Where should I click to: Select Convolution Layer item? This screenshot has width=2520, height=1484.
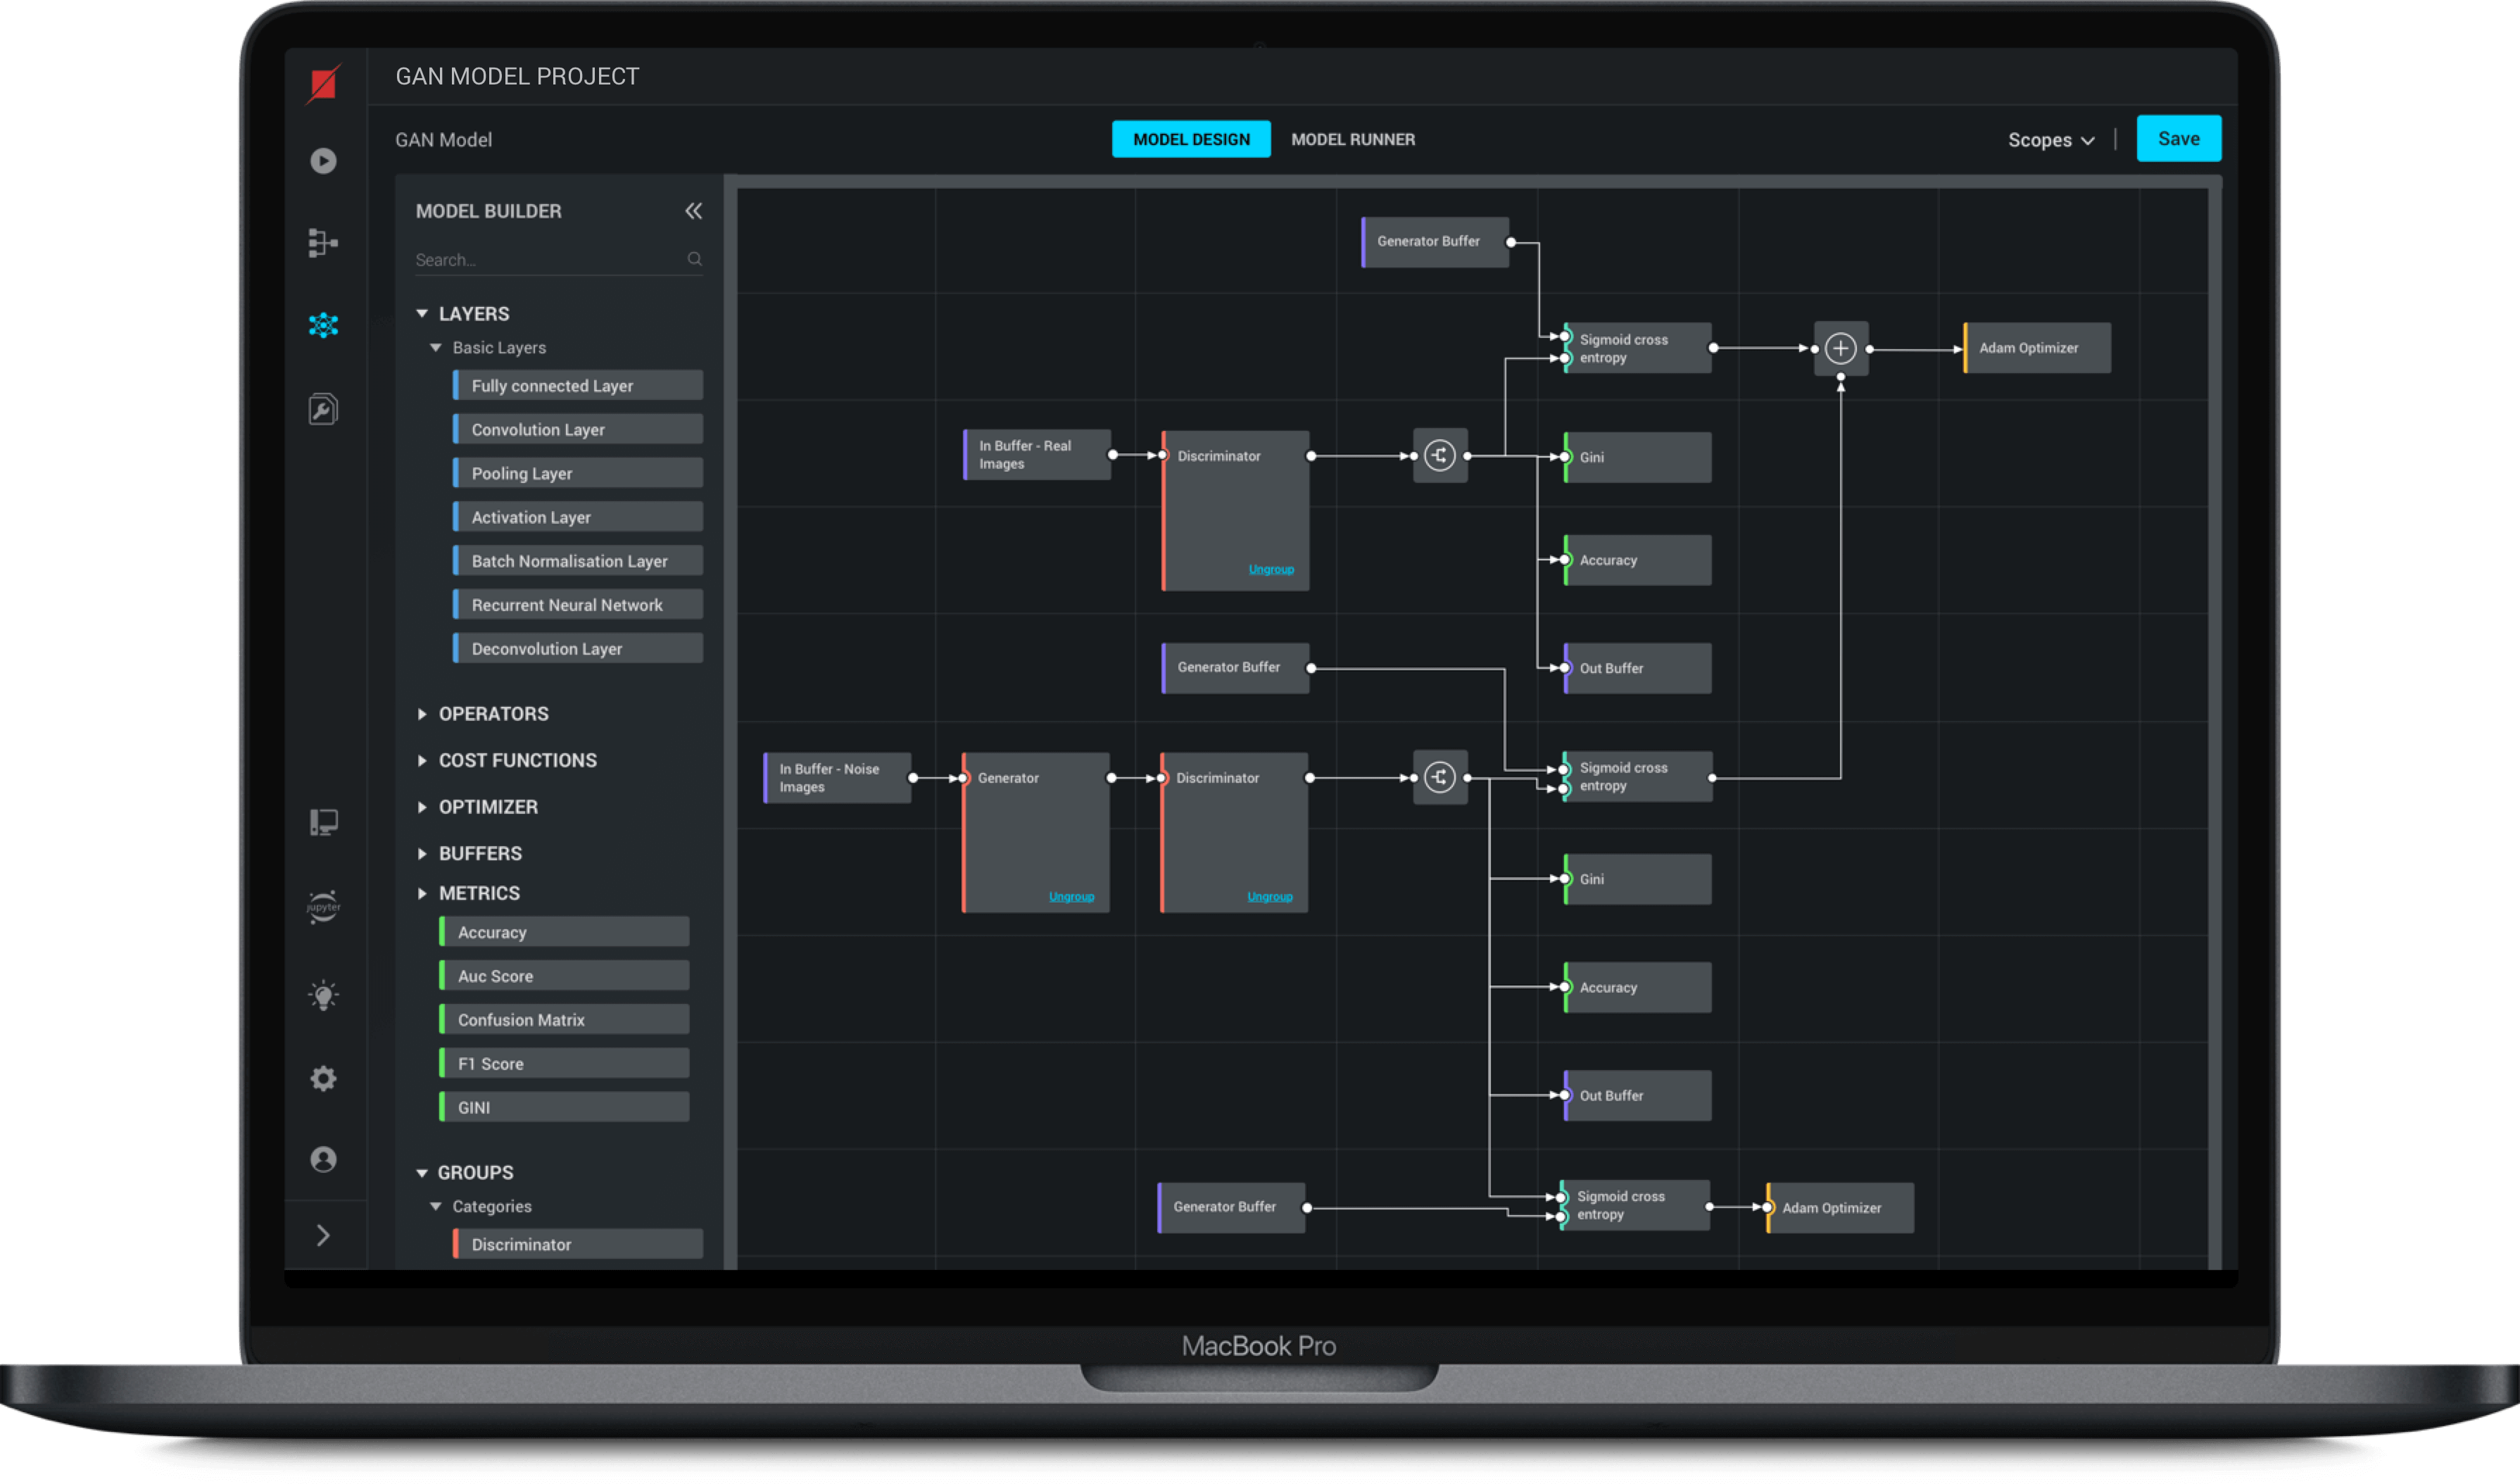[x=578, y=430]
